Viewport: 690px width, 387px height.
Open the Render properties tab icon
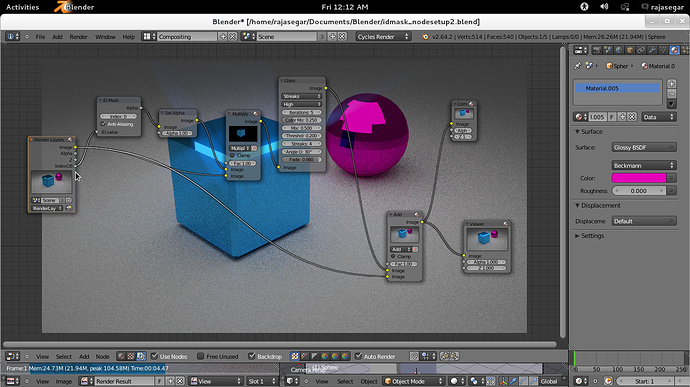597,50
